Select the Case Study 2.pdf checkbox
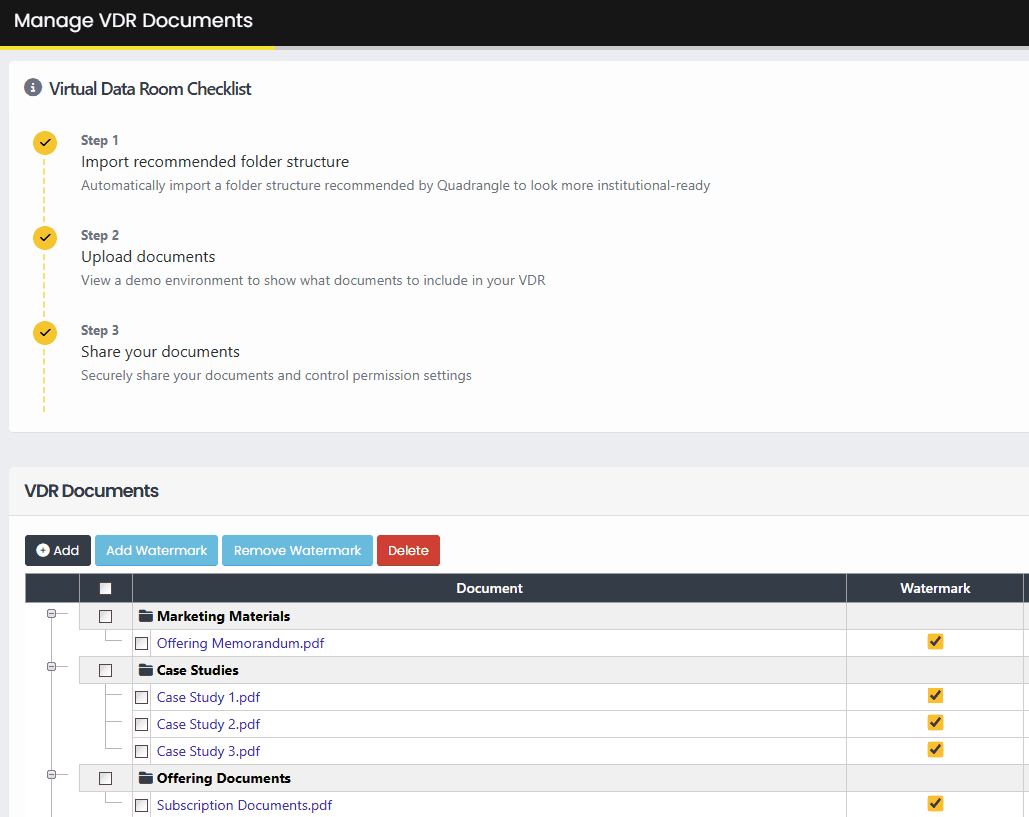The image size is (1029, 817). [x=141, y=724]
